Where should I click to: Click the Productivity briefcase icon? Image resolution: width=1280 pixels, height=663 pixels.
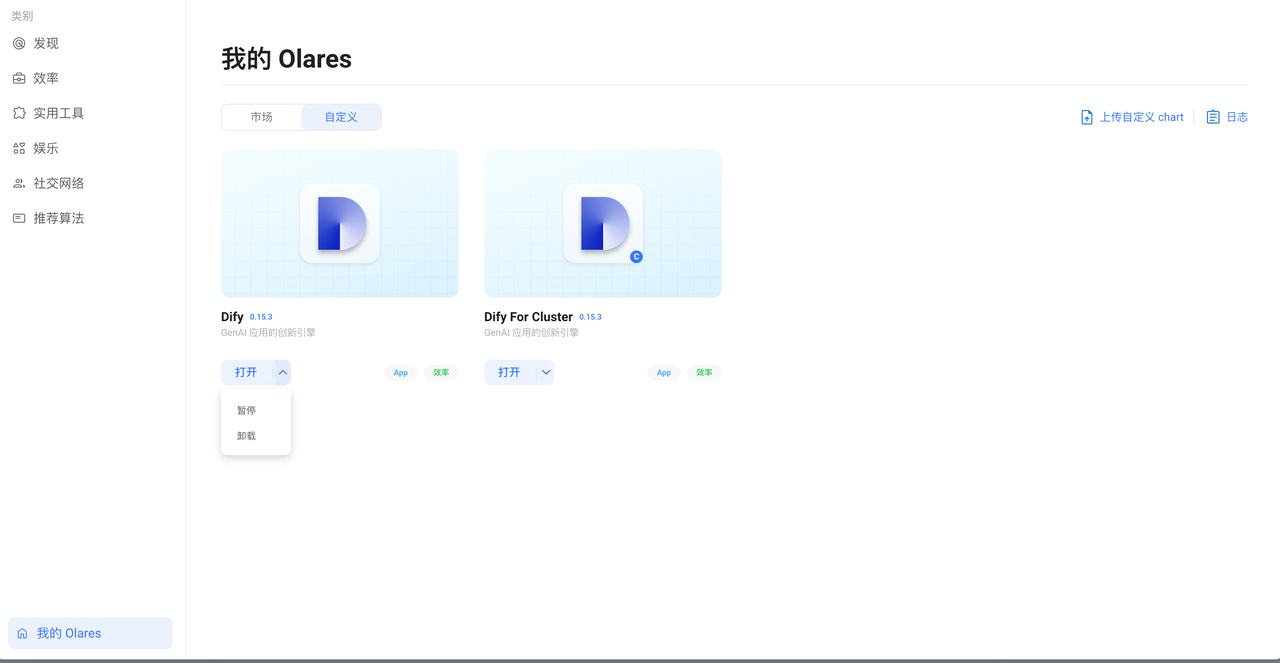[x=19, y=78]
